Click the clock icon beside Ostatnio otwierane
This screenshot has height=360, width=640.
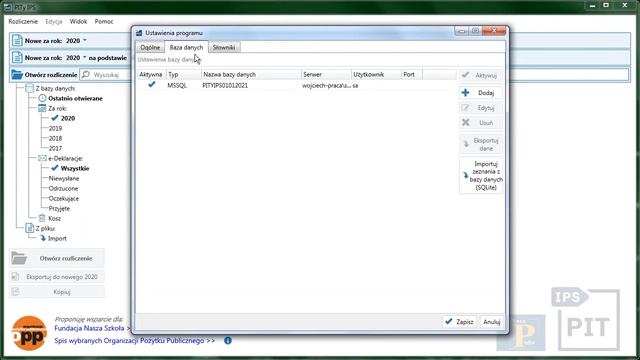click(42, 98)
